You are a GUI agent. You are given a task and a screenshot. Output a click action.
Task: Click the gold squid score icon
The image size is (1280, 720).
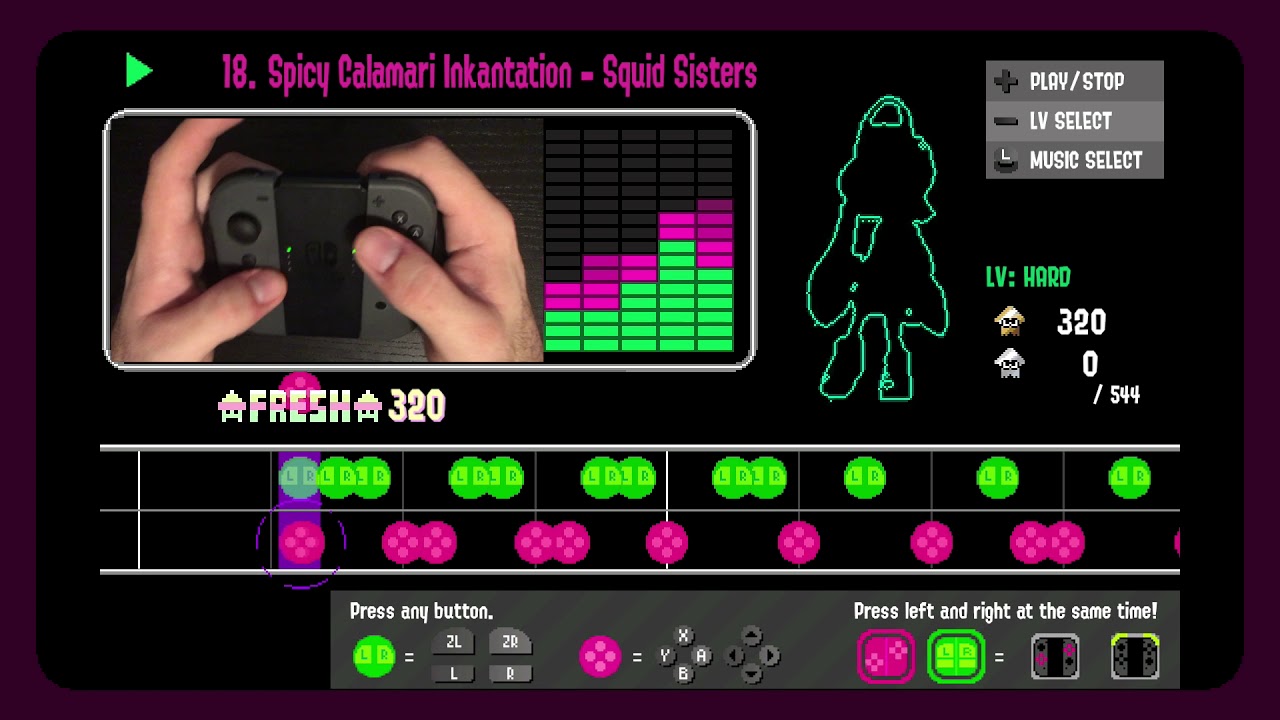[x=1011, y=322]
